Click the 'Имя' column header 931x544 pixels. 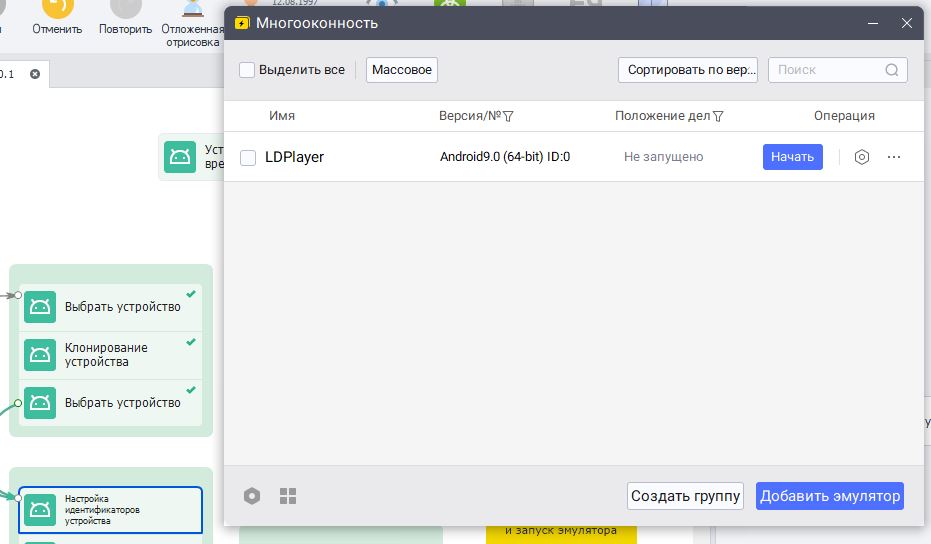point(282,116)
